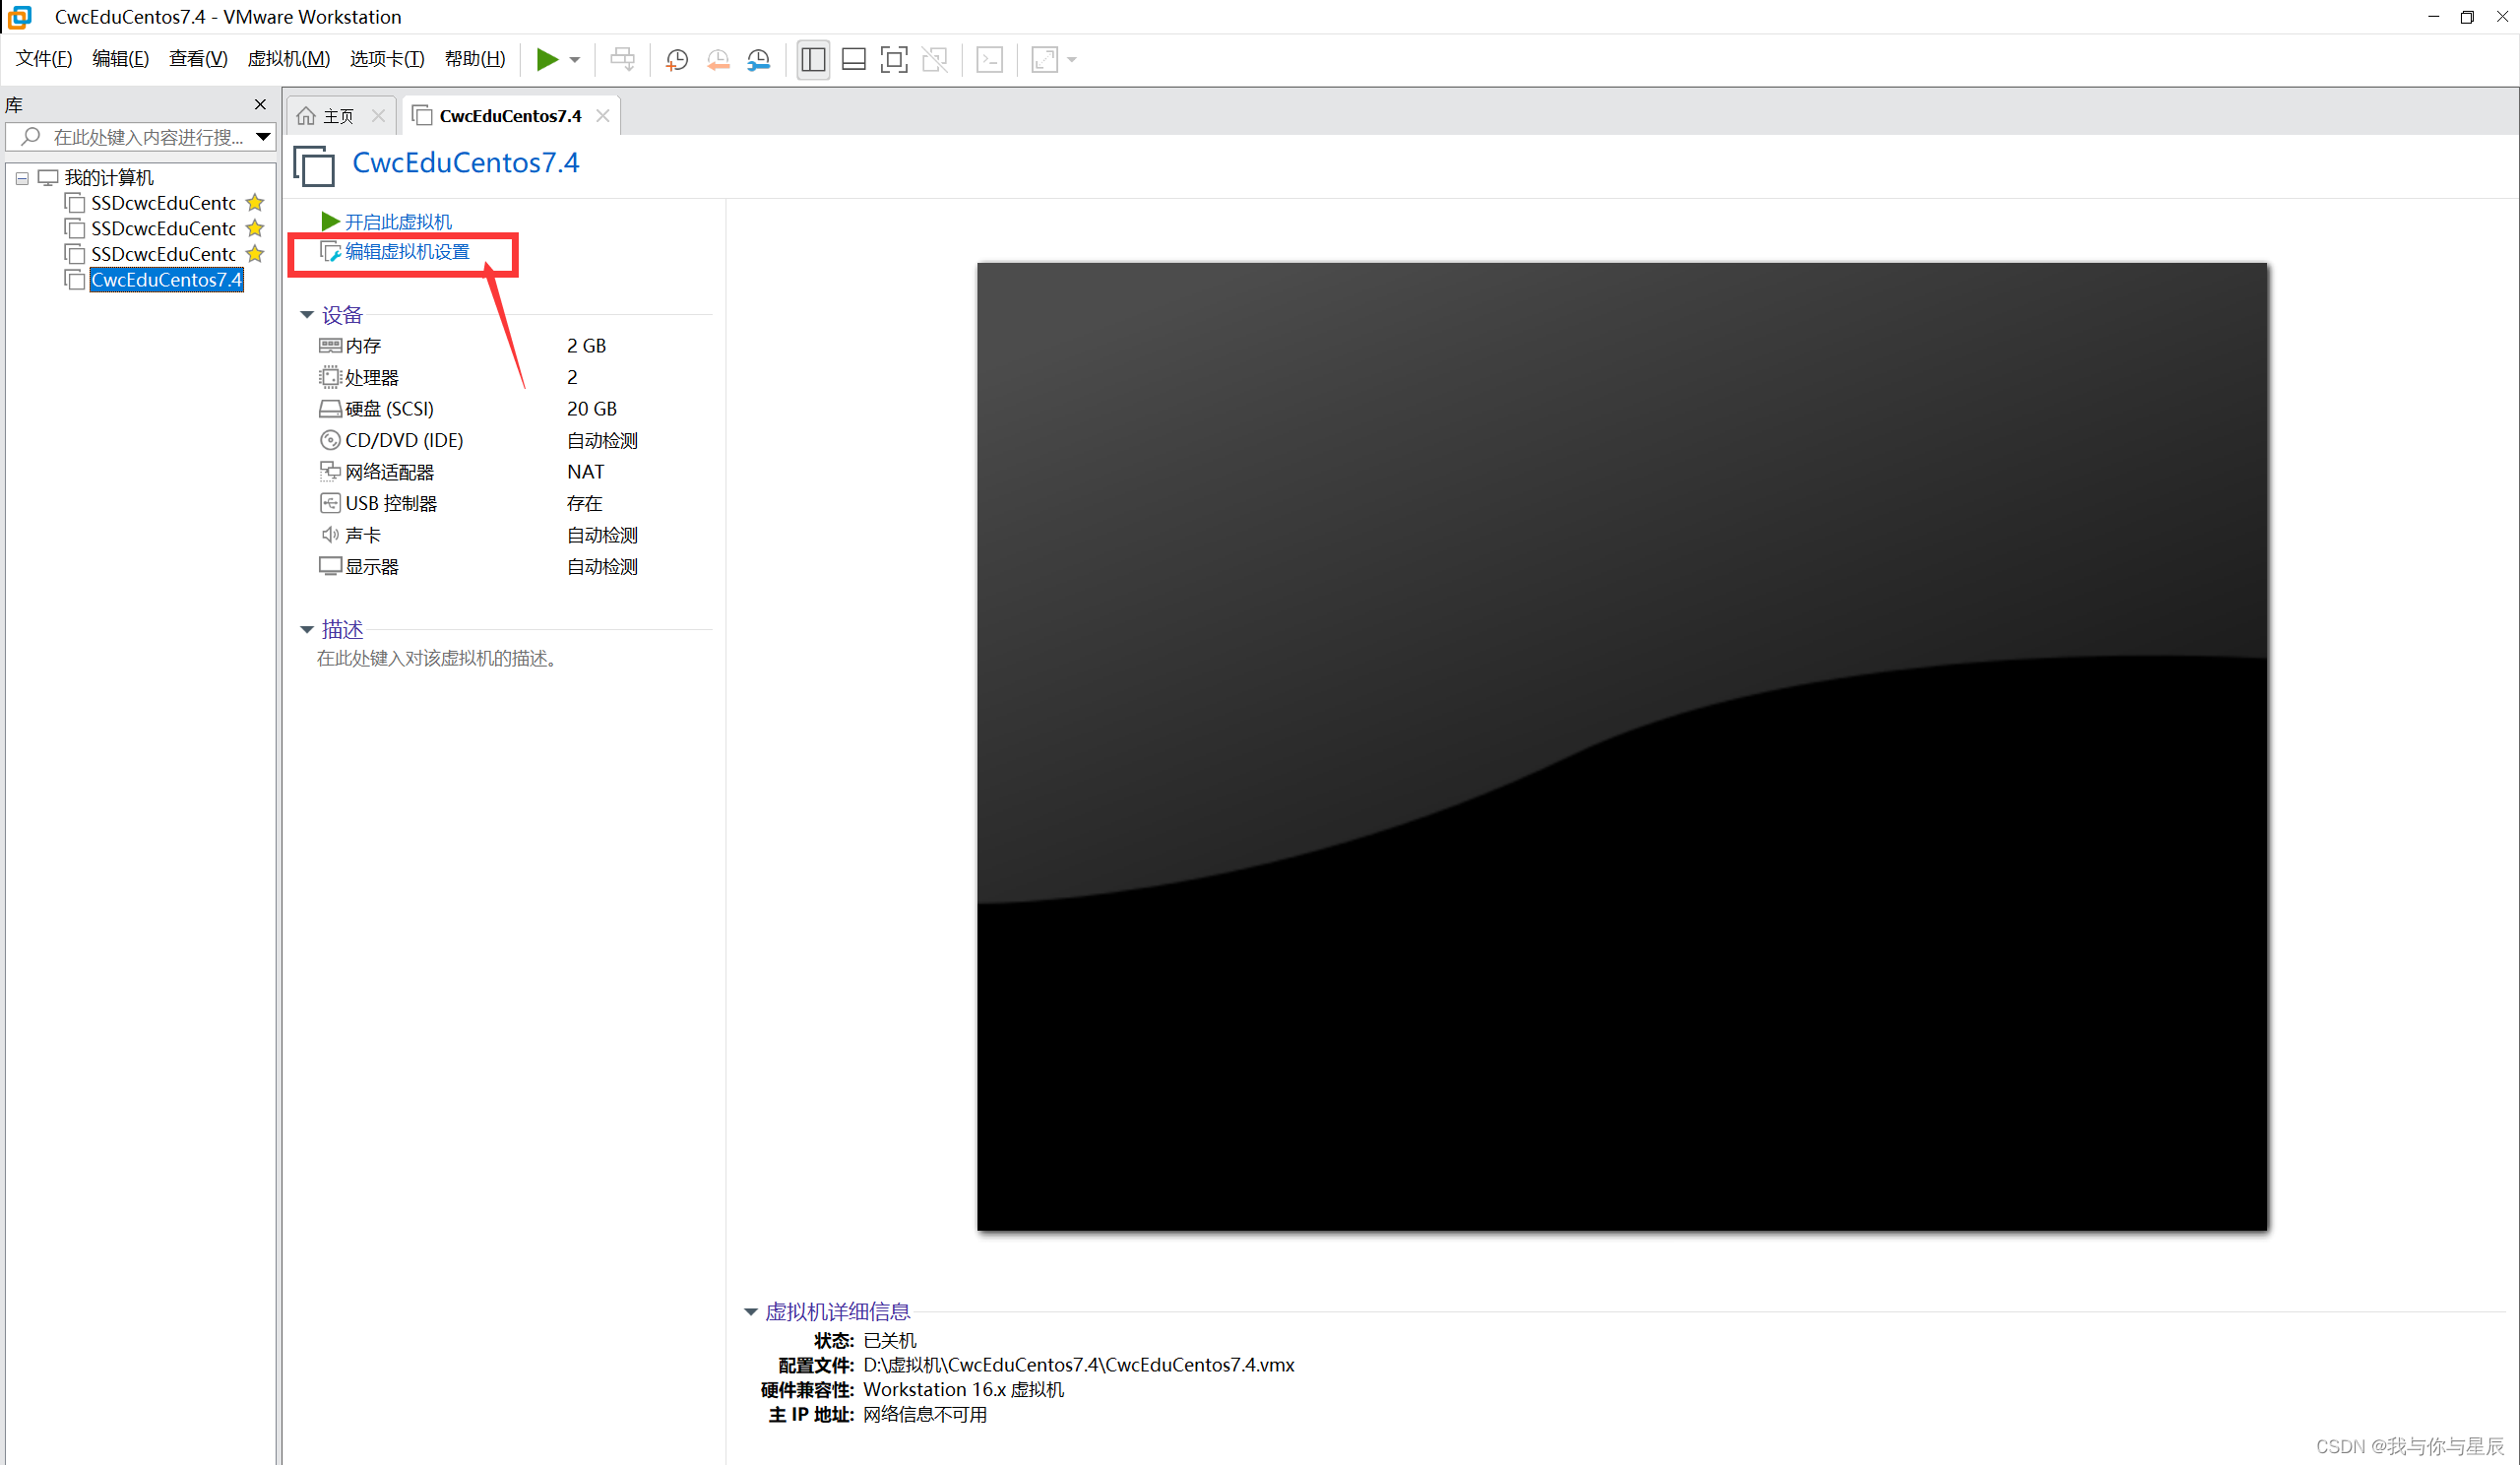Toggle the library sidebar view button
This screenshot has height=1465, width=2520.
813,60
